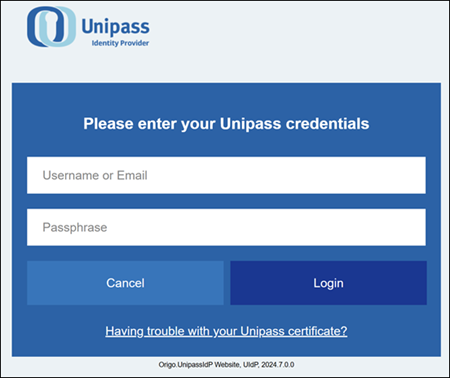Focus the Passphrase input field
The width and height of the screenshot is (450, 378).
pyautogui.click(x=226, y=227)
